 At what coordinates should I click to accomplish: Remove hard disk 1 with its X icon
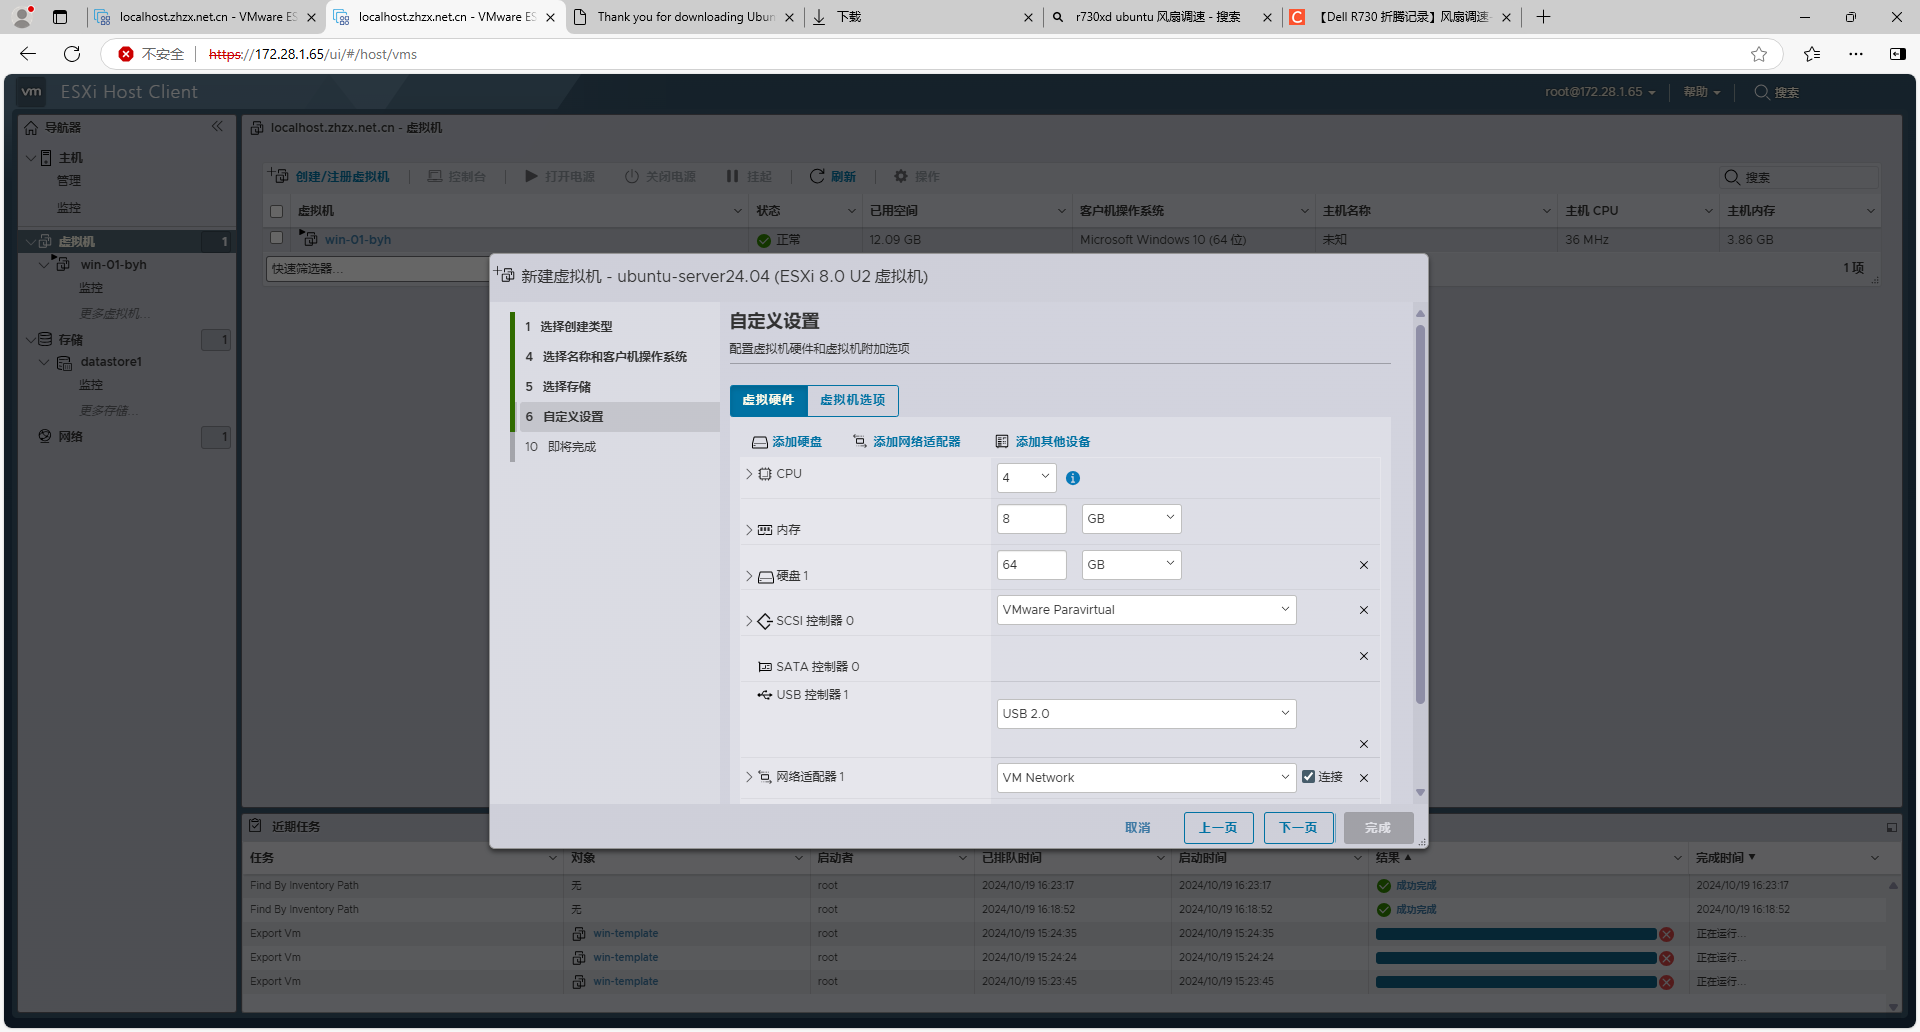tap(1363, 565)
